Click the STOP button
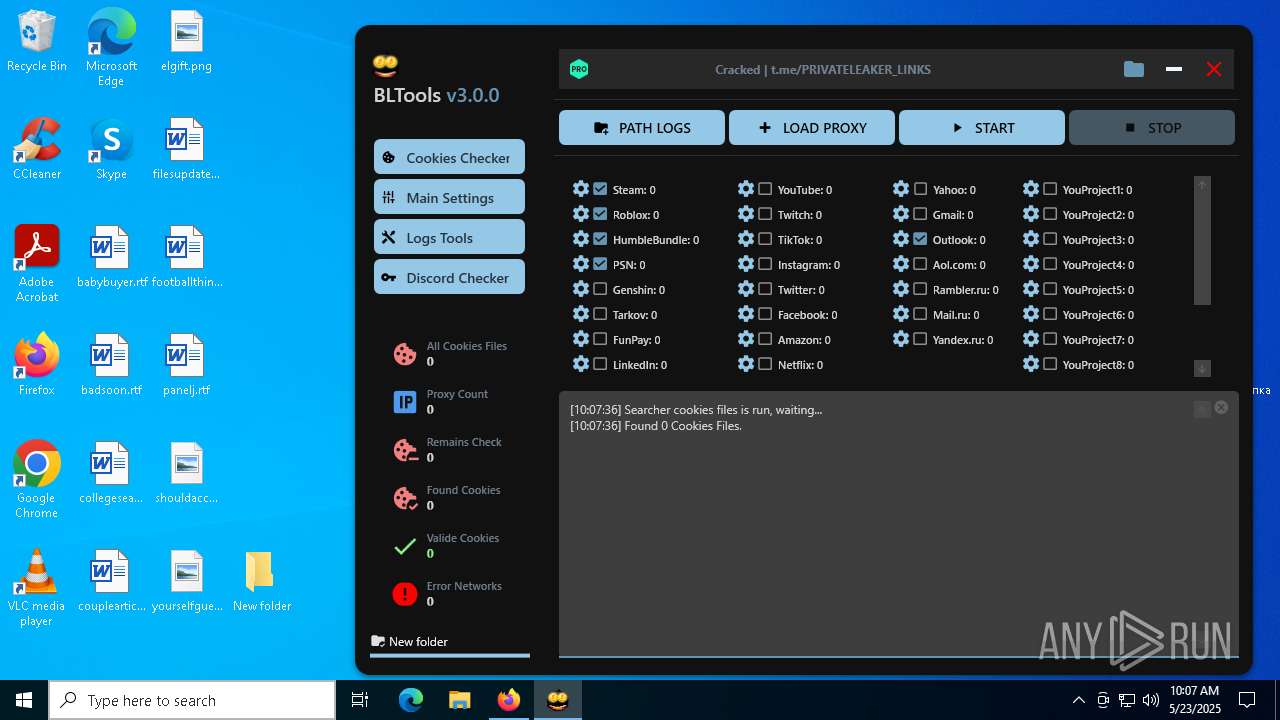1280x720 pixels. [1152, 128]
